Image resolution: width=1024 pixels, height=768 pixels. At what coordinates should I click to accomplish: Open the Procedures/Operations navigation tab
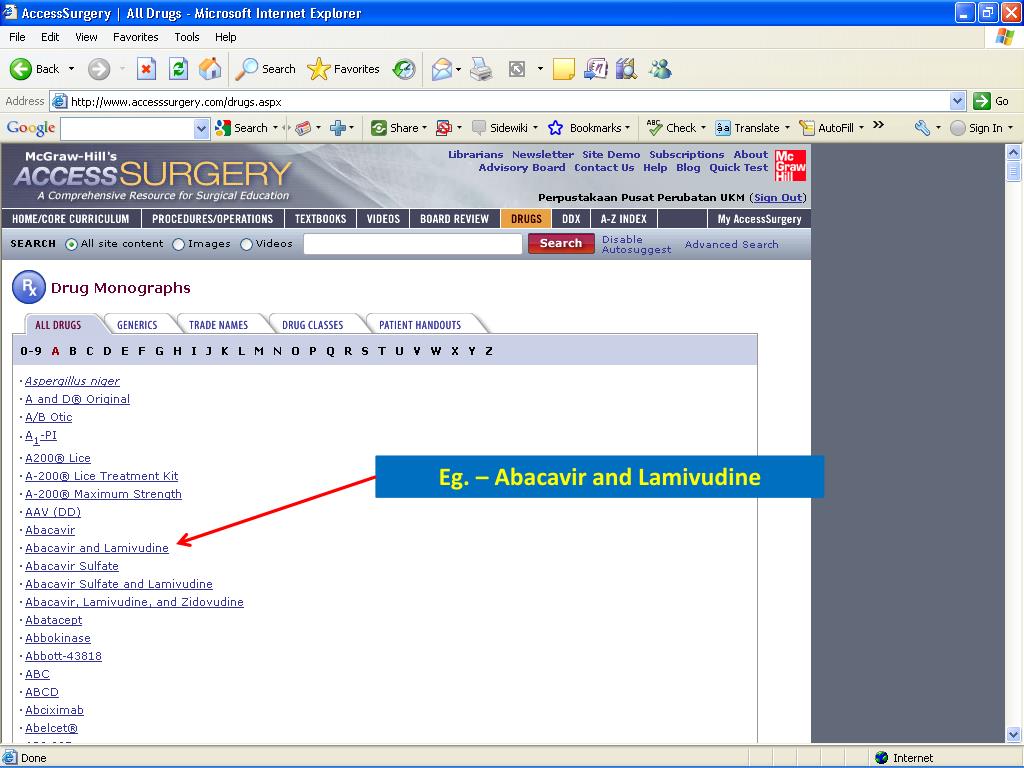pyautogui.click(x=212, y=219)
